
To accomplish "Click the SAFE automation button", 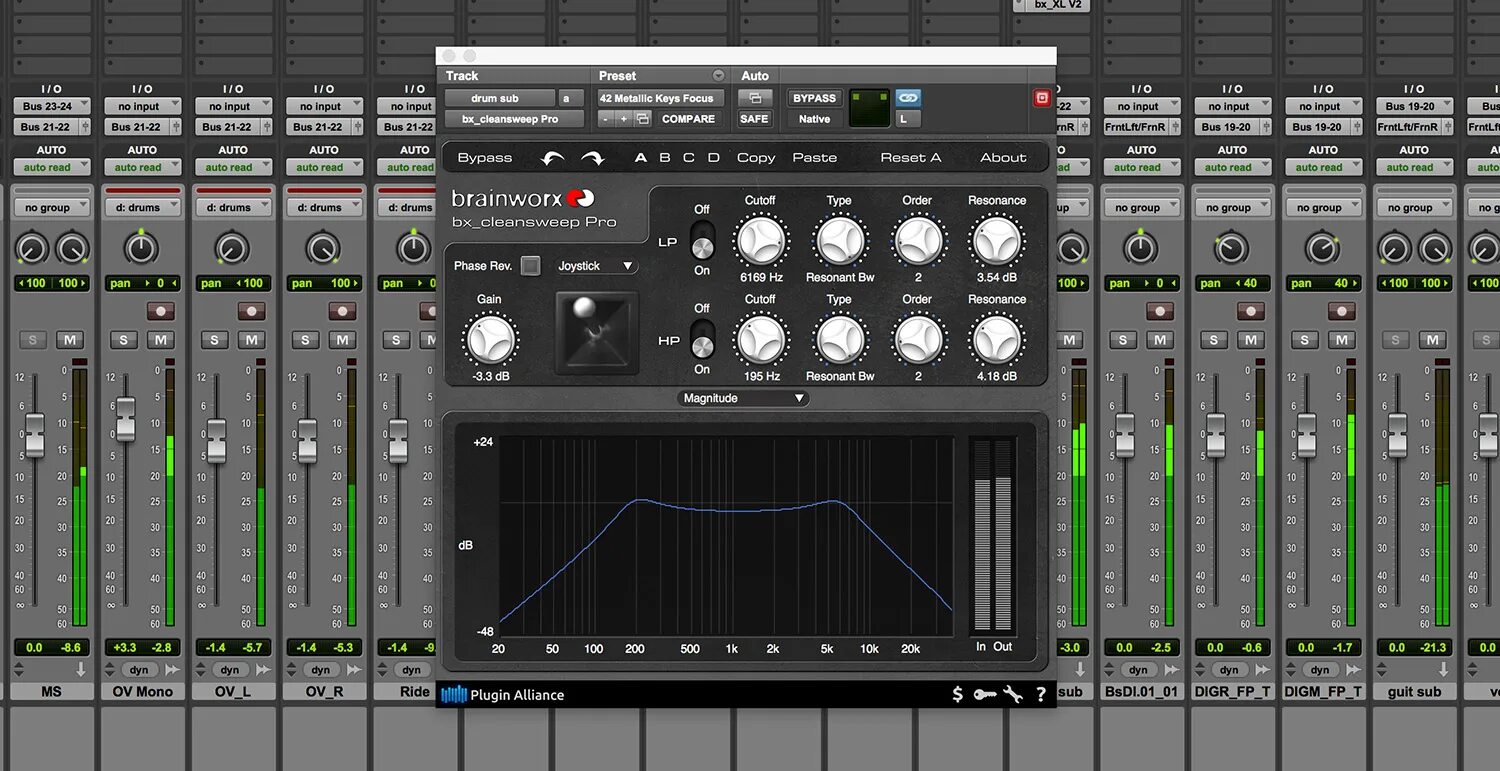I will (x=754, y=119).
